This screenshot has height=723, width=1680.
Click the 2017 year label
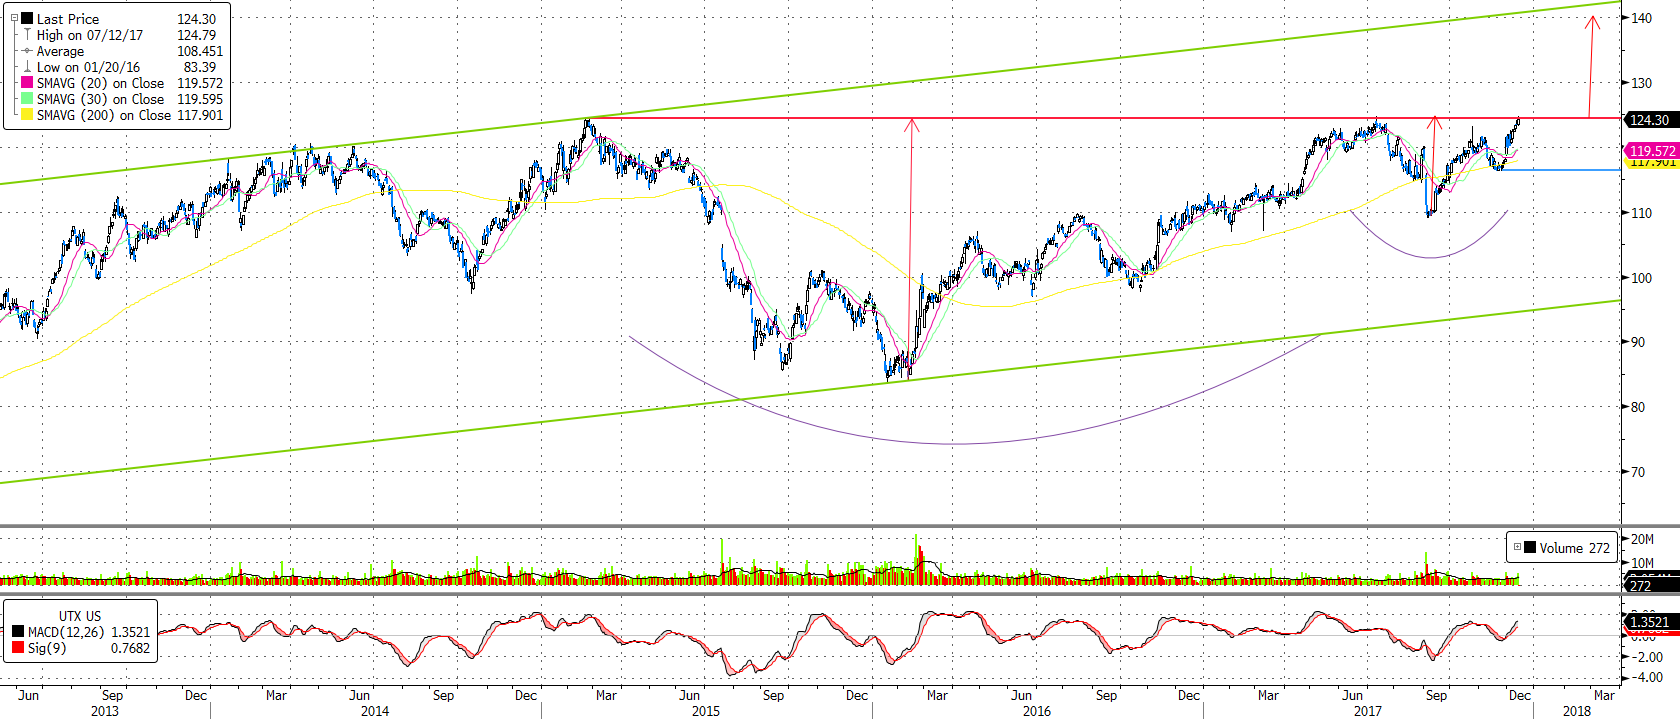coord(1368,711)
